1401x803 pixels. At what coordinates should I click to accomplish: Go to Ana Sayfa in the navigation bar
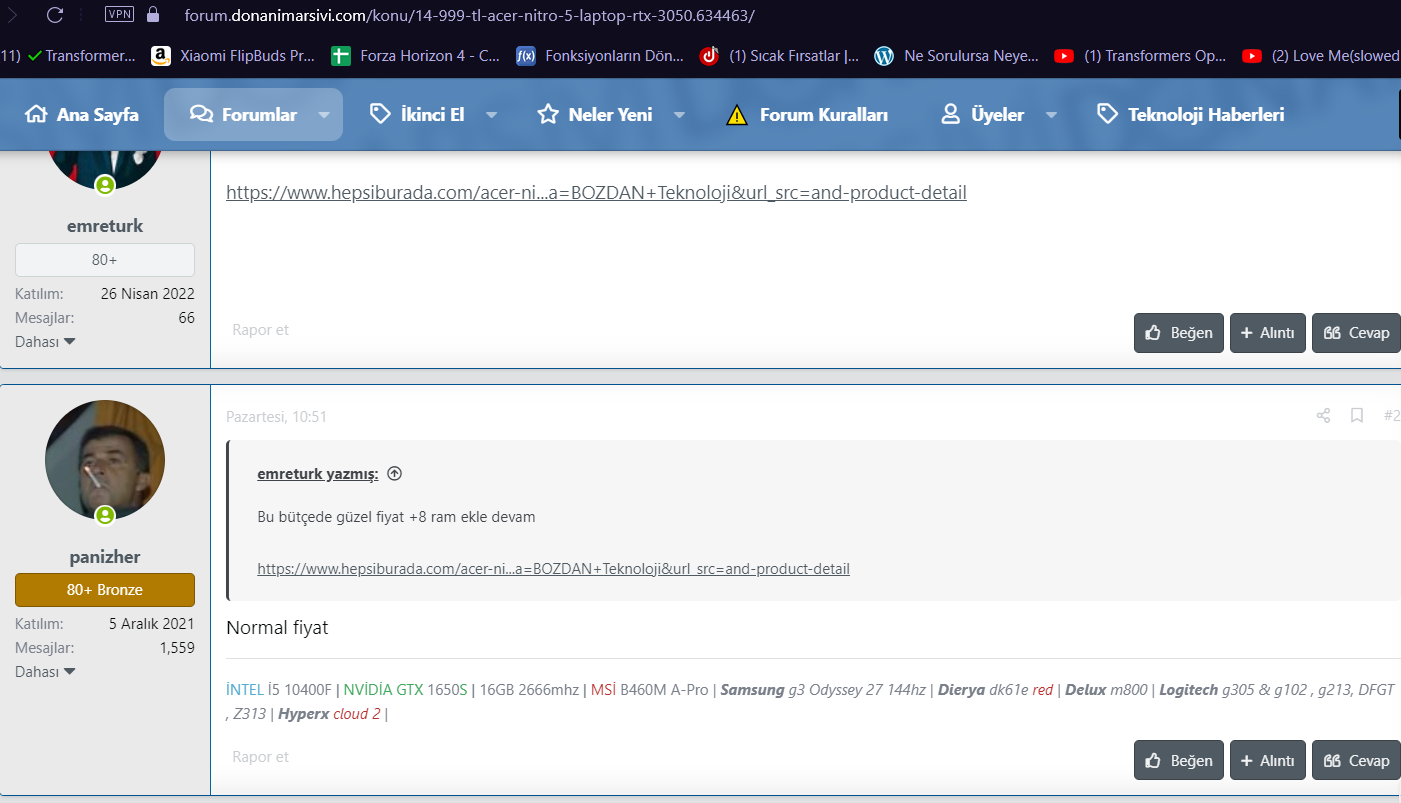click(x=81, y=115)
